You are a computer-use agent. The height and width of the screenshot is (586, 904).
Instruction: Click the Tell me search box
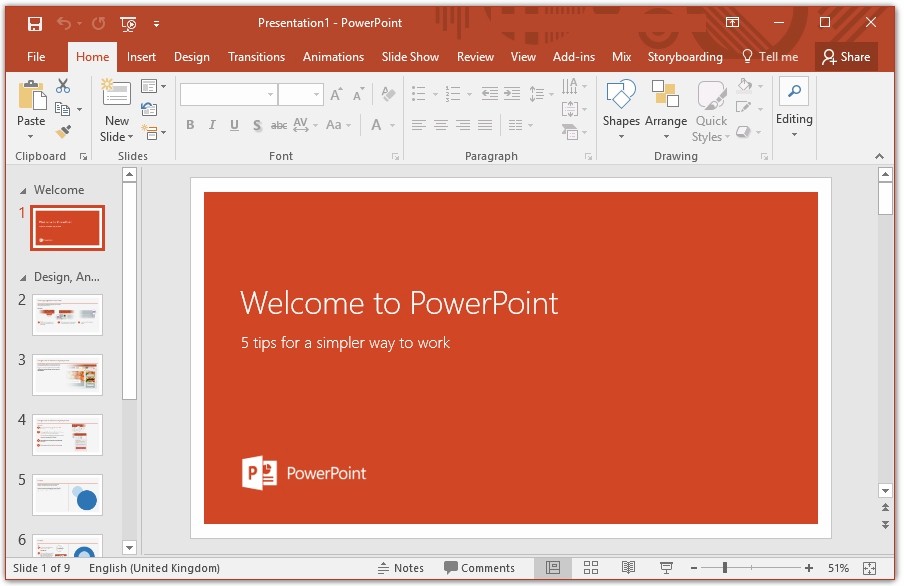(x=770, y=57)
